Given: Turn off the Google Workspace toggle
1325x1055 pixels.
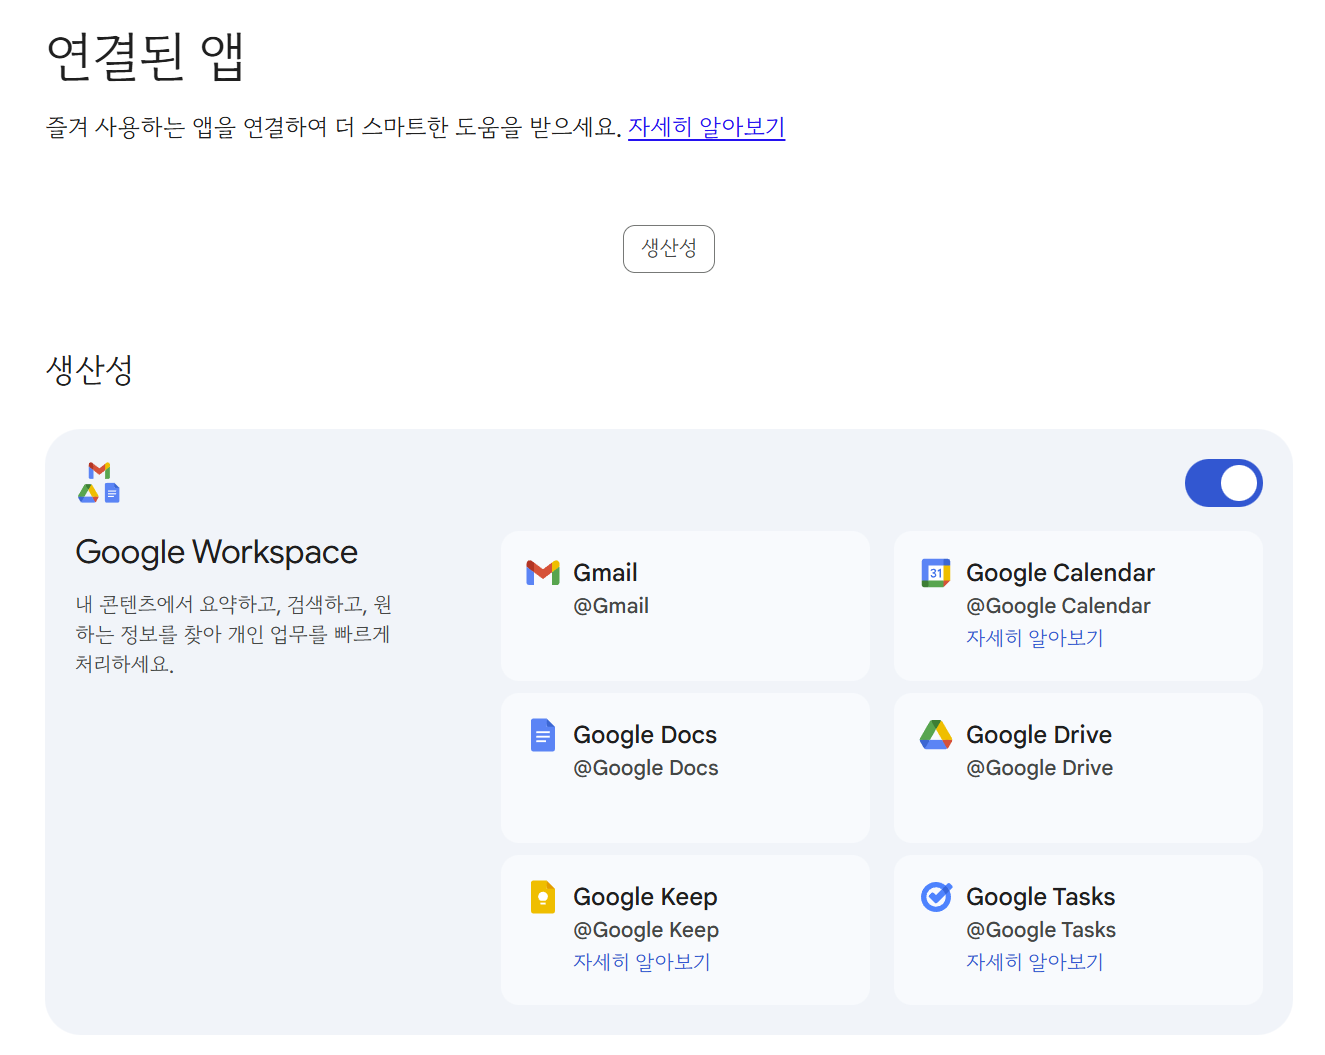Looking at the screenshot, I should coord(1223,483).
